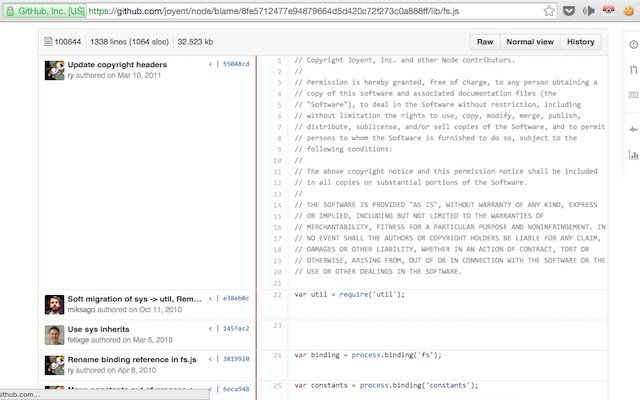Viewport: 640px width, 400px height.
Task: Open commit hash 6eca948
Action: point(236,389)
